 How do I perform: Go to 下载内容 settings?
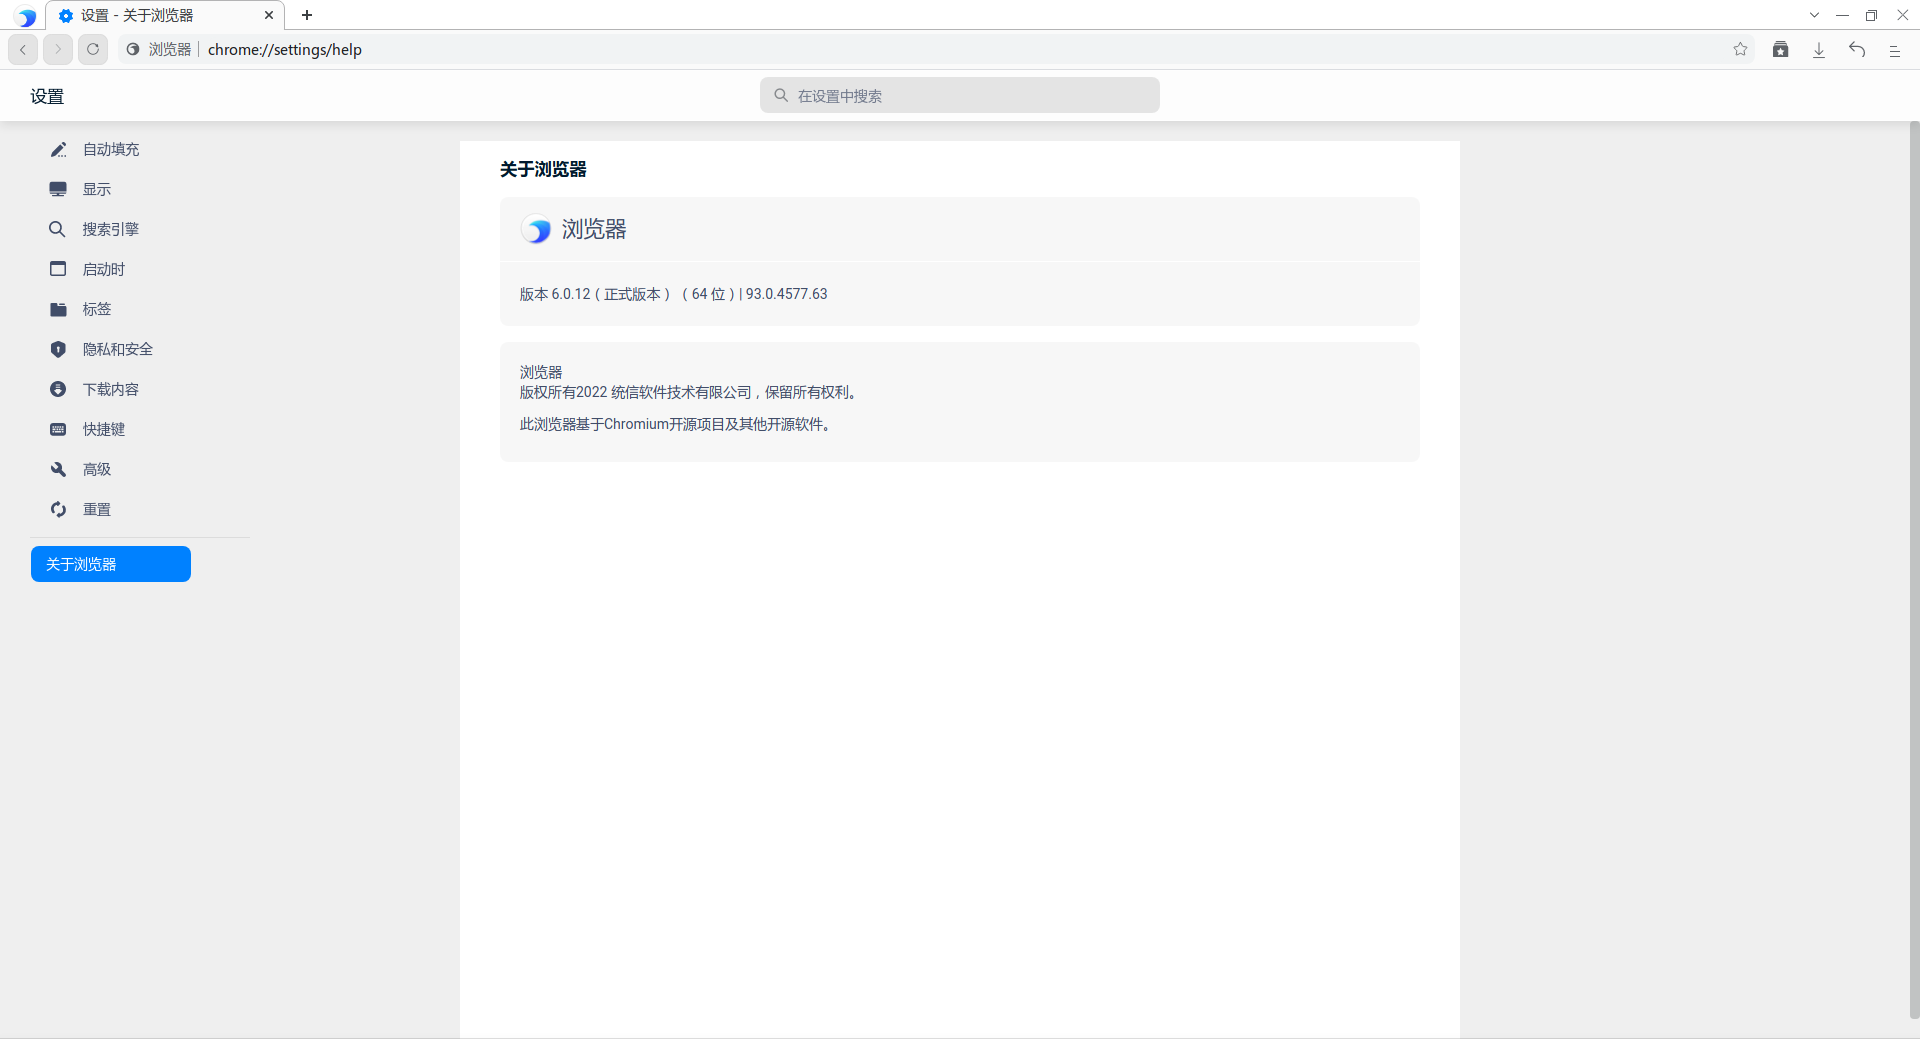coord(111,389)
